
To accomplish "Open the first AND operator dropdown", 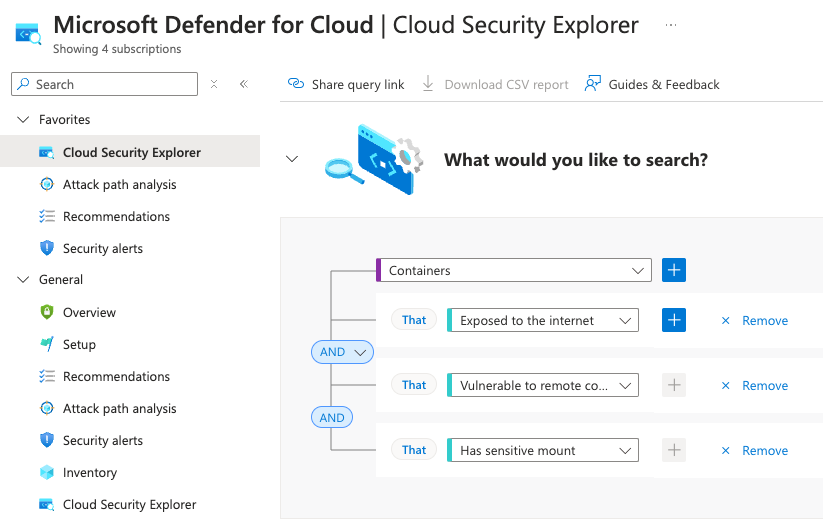I will click(342, 352).
